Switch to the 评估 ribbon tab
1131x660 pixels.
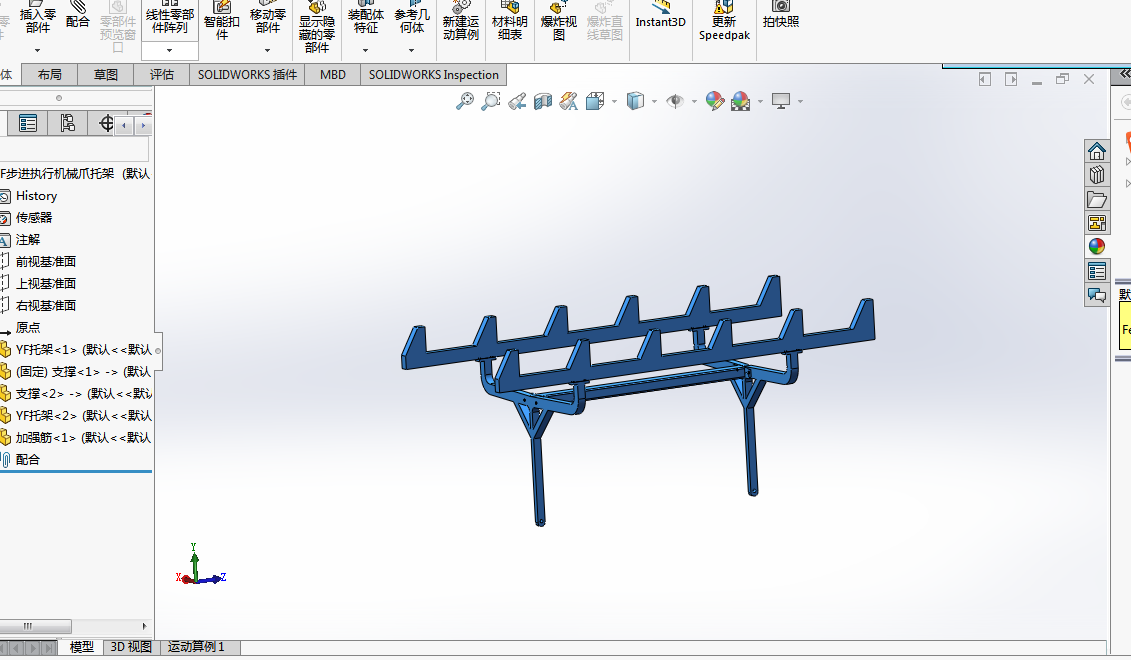162,74
